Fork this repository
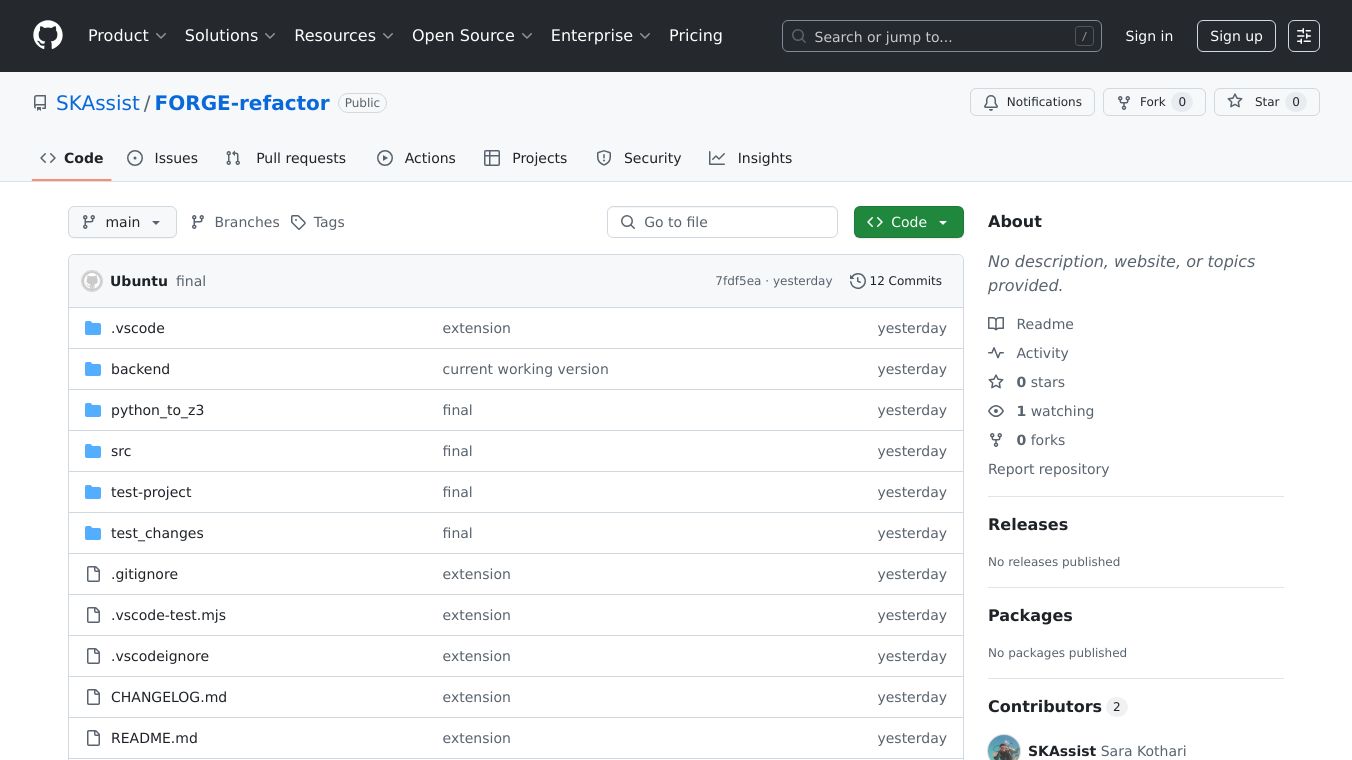This screenshot has height=760, width=1352. pos(1153,102)
